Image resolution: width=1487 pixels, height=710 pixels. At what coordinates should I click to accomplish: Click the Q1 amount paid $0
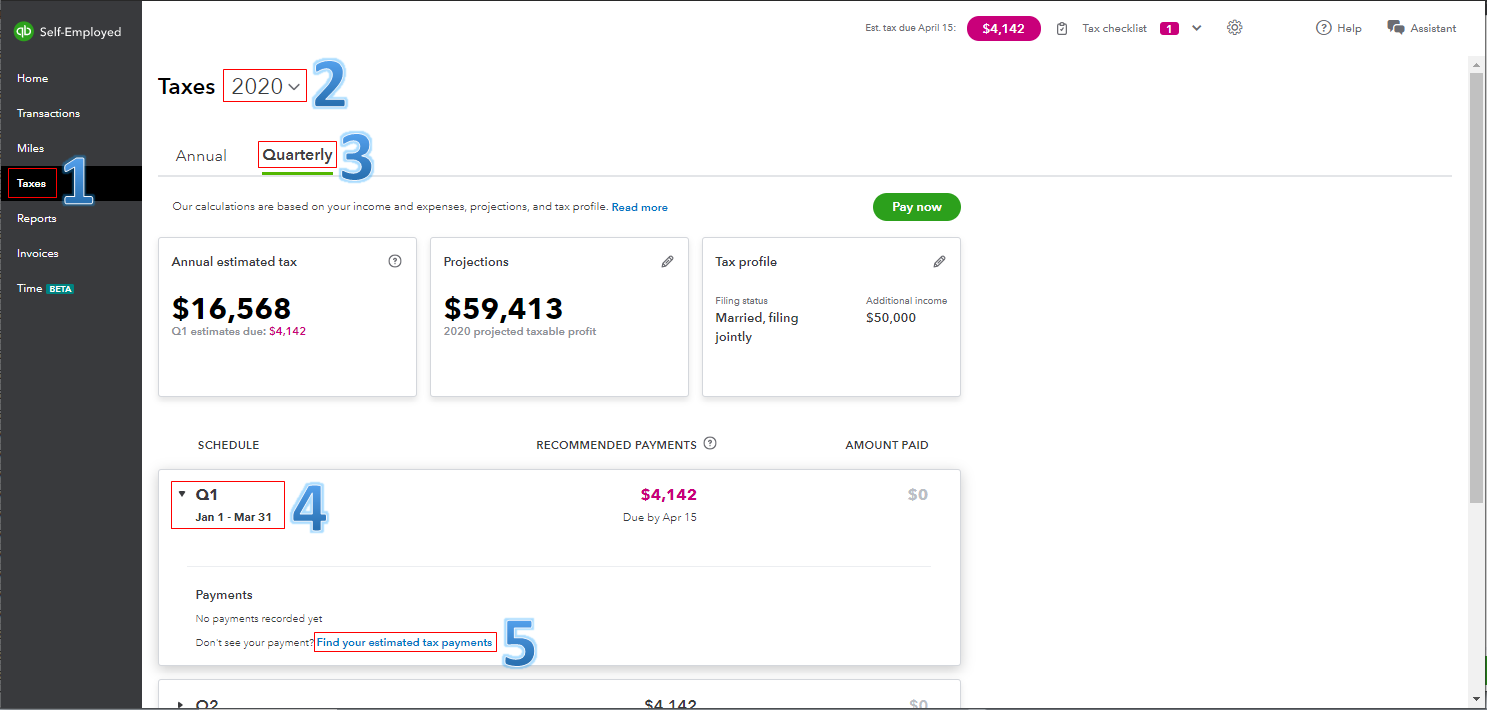917,494
